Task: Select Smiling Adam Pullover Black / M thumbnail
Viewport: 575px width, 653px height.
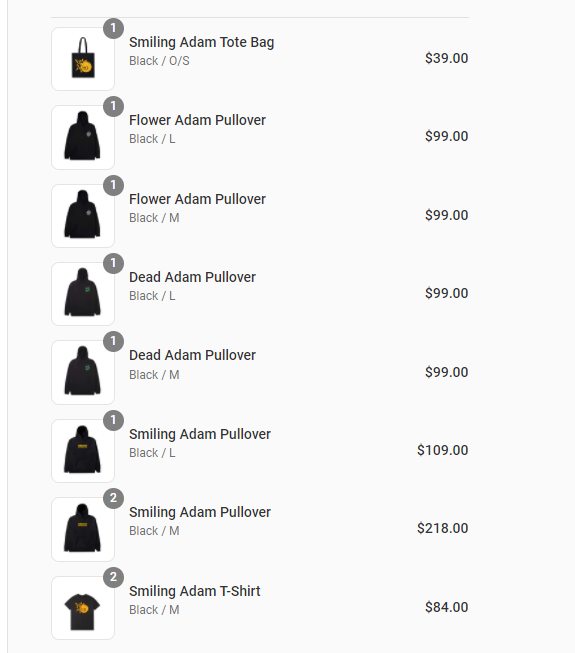Action: (83, 529)
